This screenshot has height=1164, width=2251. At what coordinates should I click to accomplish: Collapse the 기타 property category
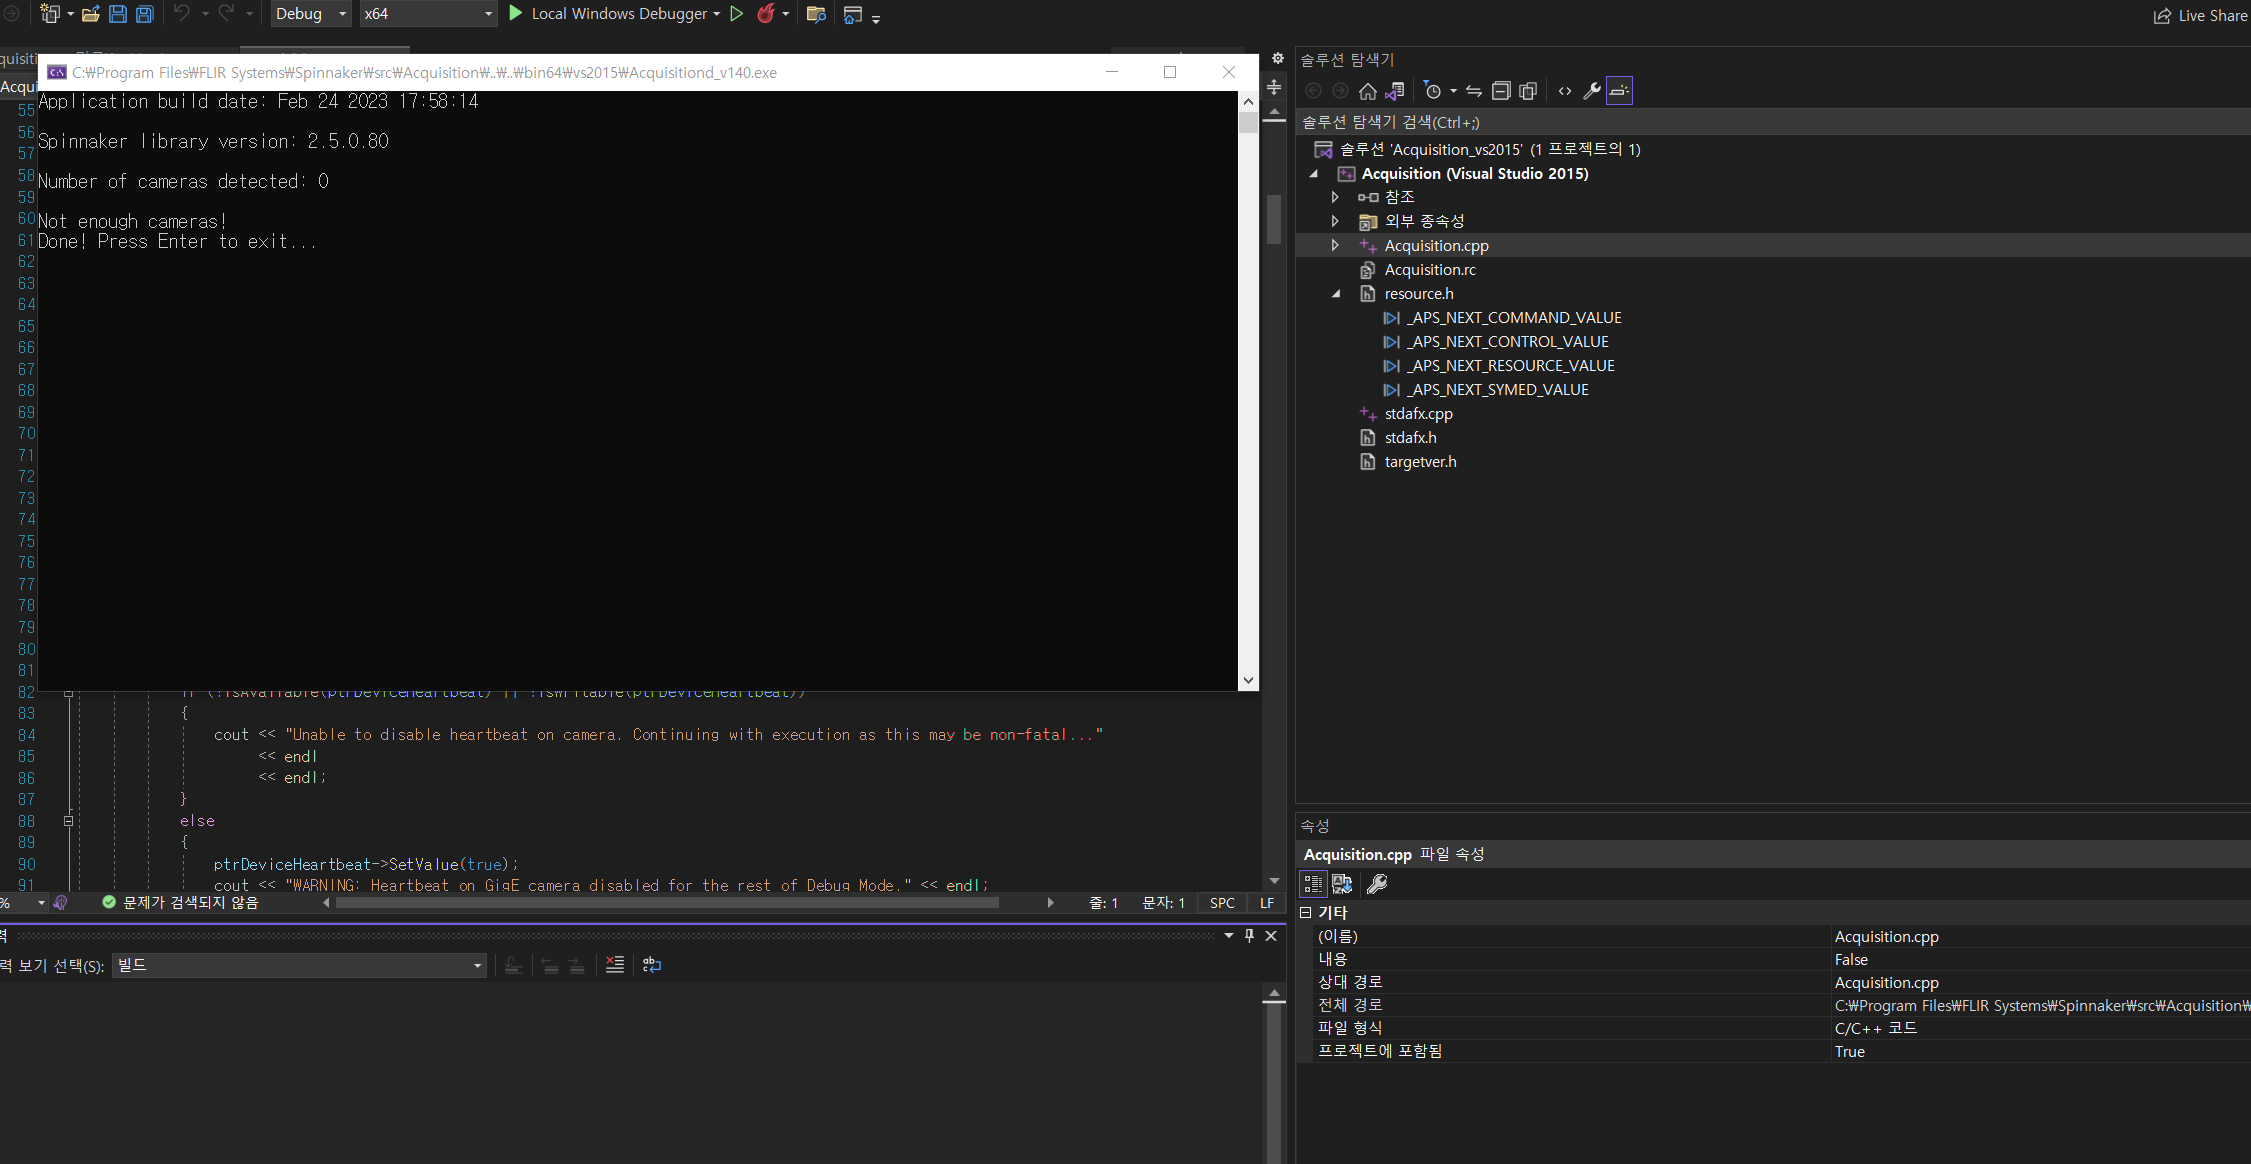(x=1305, y=912)
